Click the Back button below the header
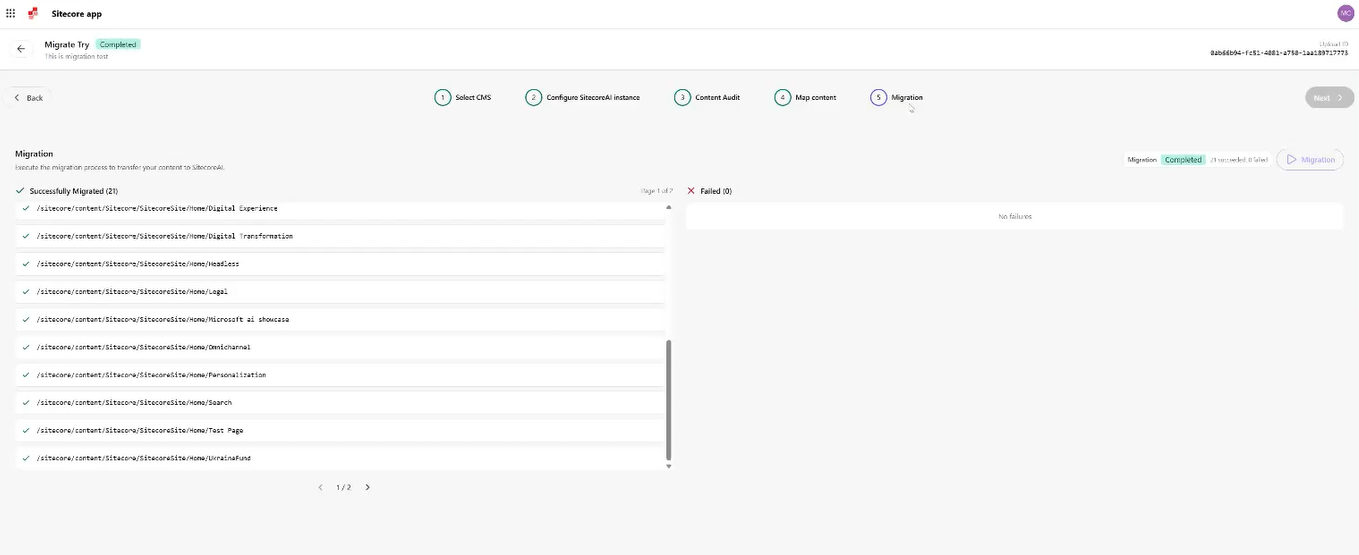This screenshot has width=1359, height=555. [28, 98]
